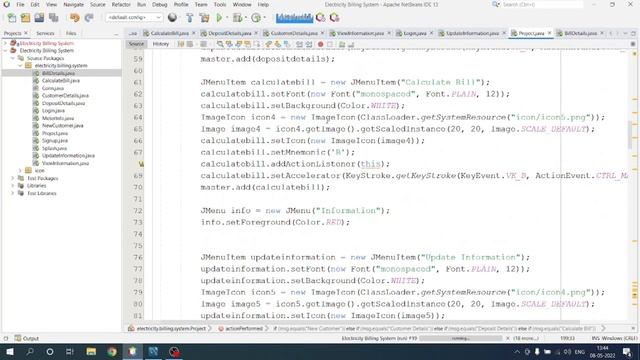Open the Debug menu

159,4
